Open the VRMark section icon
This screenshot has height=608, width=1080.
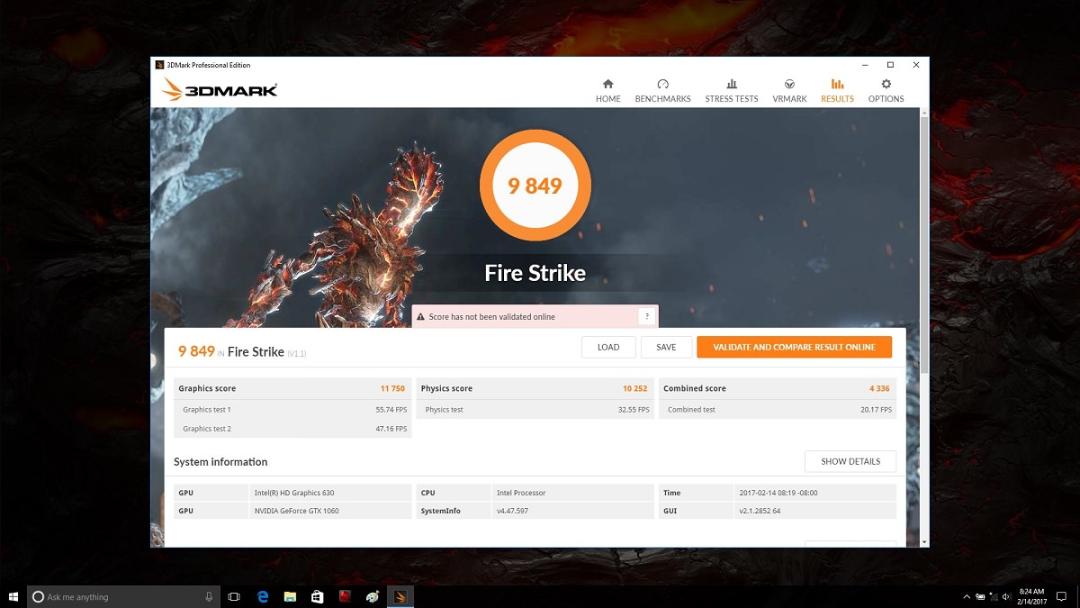[789, 84]
